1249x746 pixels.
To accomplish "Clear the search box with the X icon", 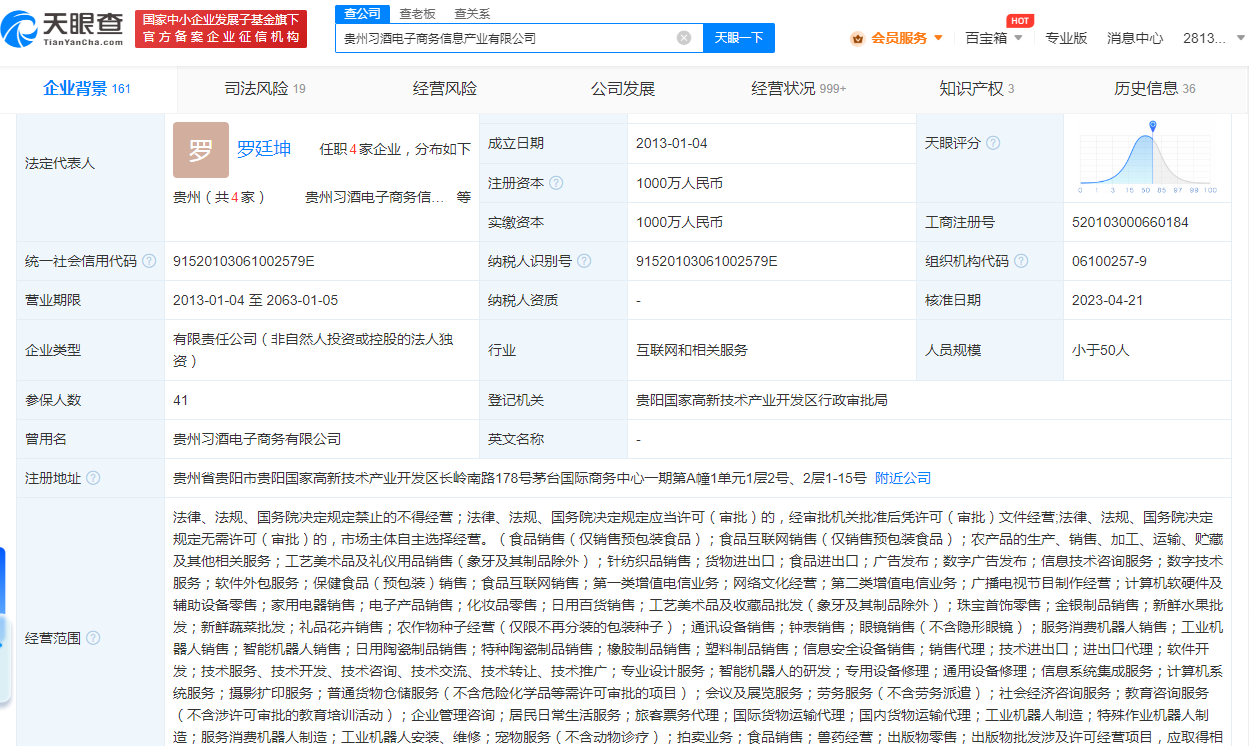I will pyautogui.click(x=684, y=38).
